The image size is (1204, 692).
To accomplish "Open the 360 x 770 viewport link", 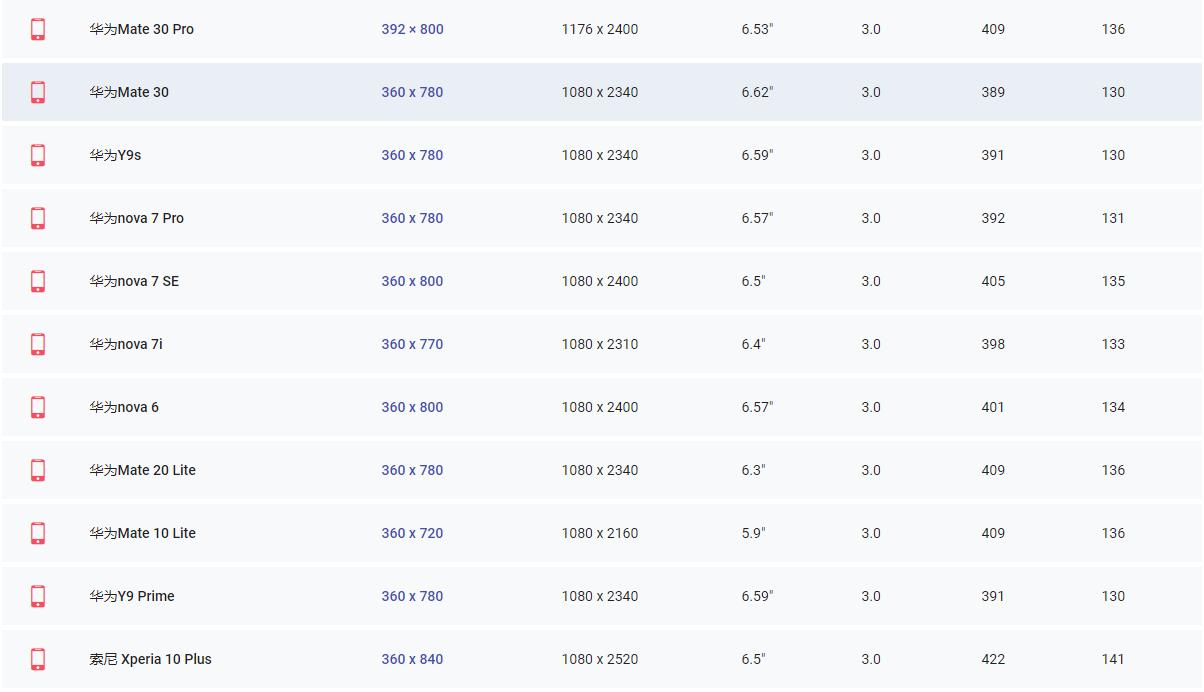I will pos(412,344).
